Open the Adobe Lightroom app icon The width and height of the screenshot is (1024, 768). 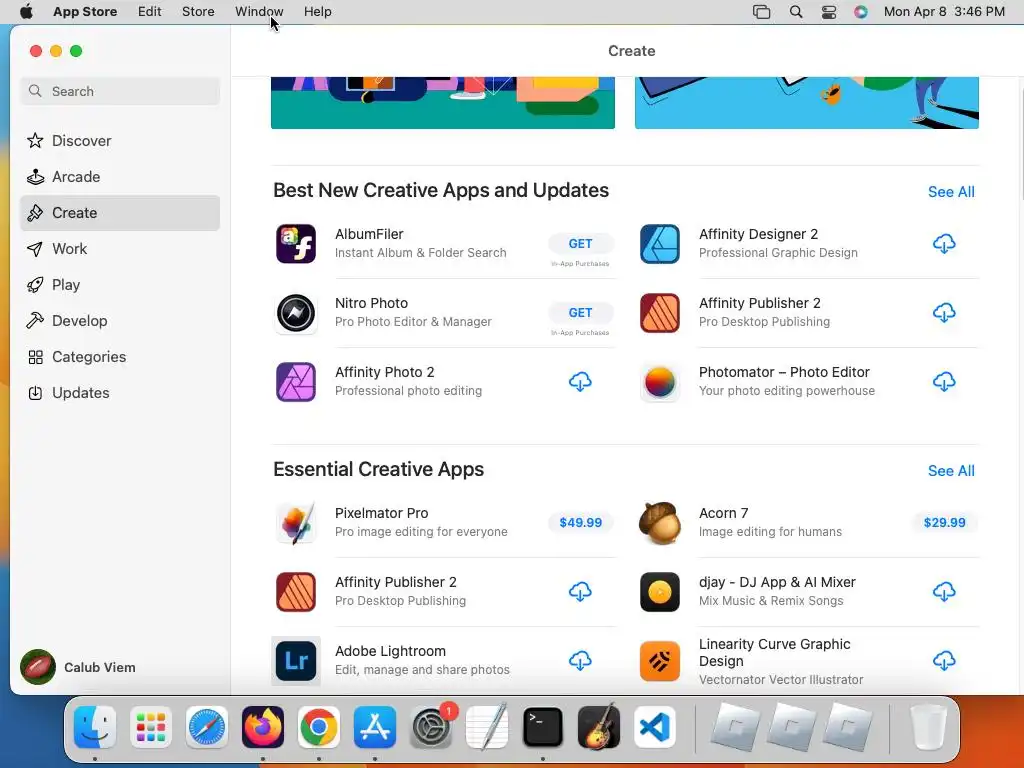[x=296, y=661]
